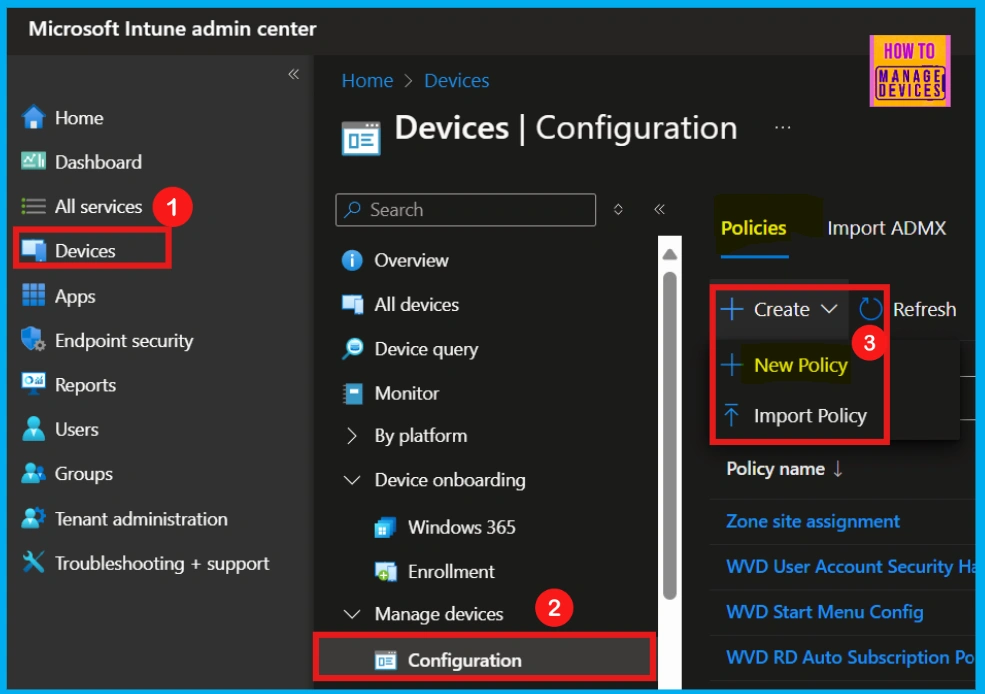Open Endpoint security in the sidebar
Viewport: 985px width, 694px height.
pyautogui.click(x=124, y=340)
